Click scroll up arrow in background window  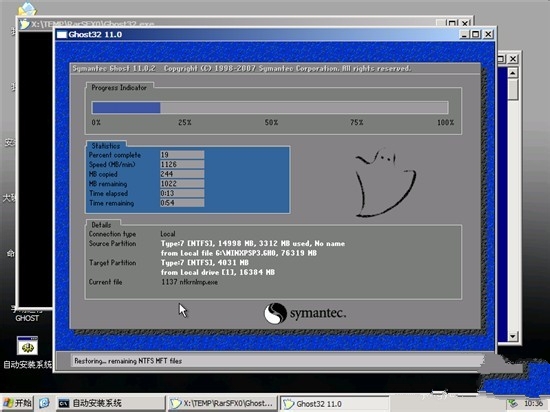(512, 73)
